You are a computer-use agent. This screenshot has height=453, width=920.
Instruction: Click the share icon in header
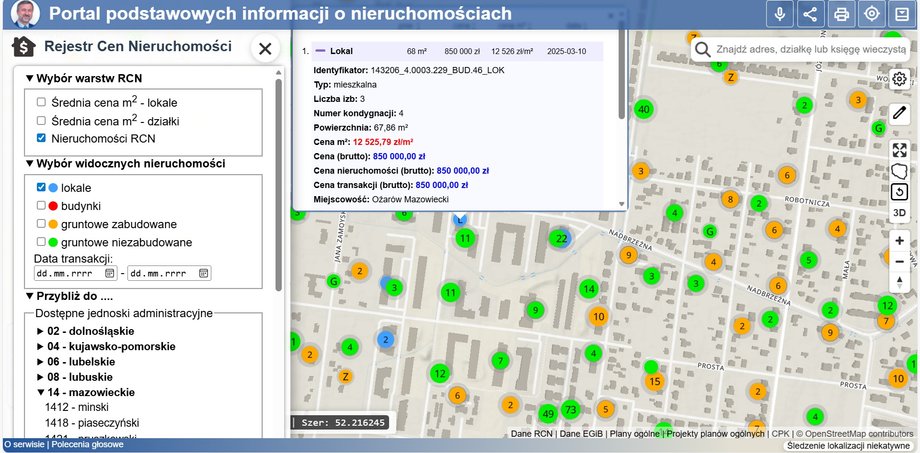pyautogui.click(x=810, y=14)
